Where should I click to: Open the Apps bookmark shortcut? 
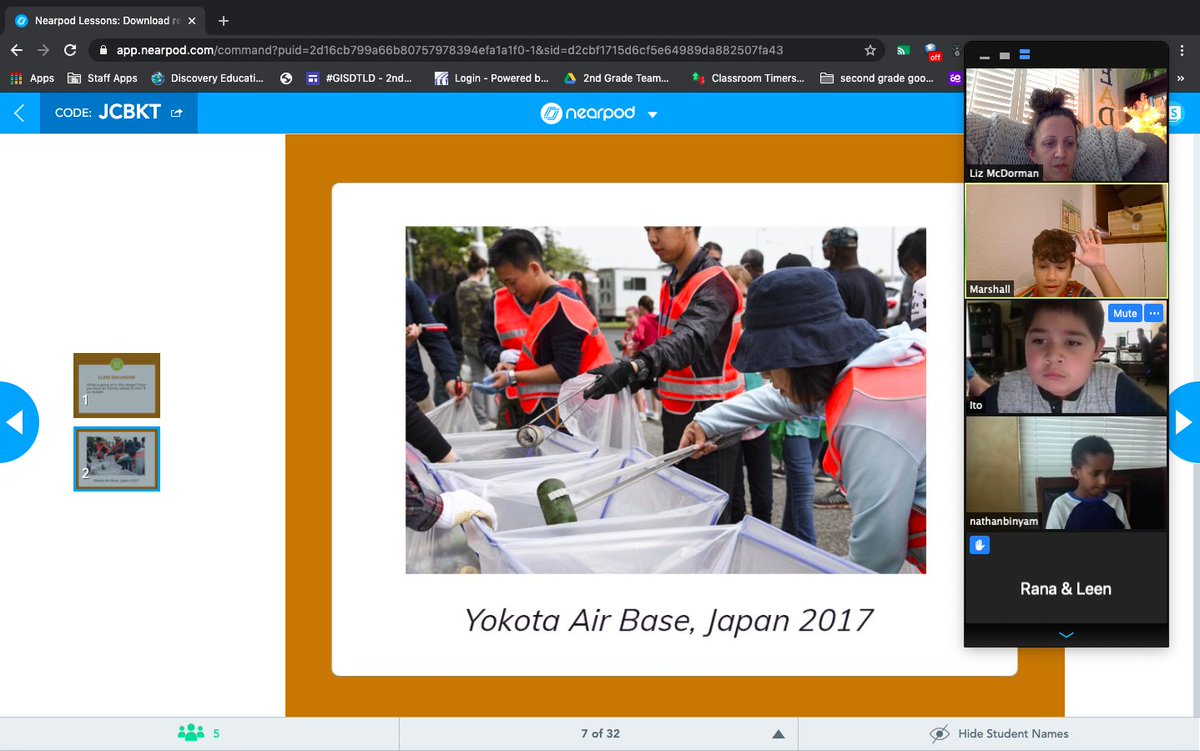tap(32, 78)
